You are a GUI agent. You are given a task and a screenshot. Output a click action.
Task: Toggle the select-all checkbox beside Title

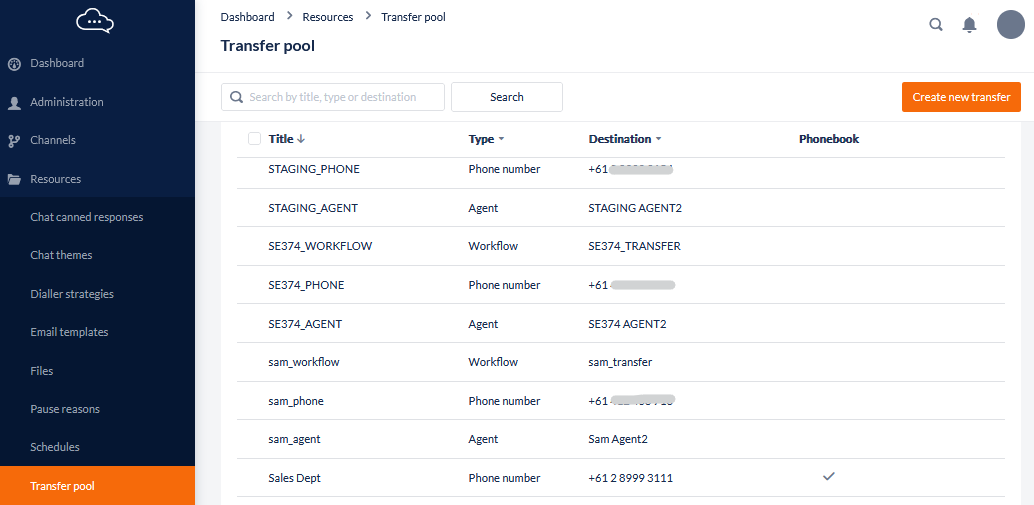click(254, 139)
